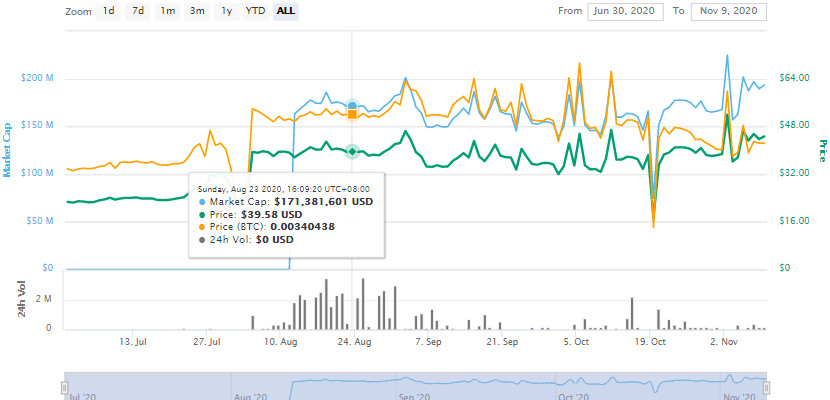830x400 pixels.
Task: Click the orange Price (BTC) square marker
Action: pos(353,114)
